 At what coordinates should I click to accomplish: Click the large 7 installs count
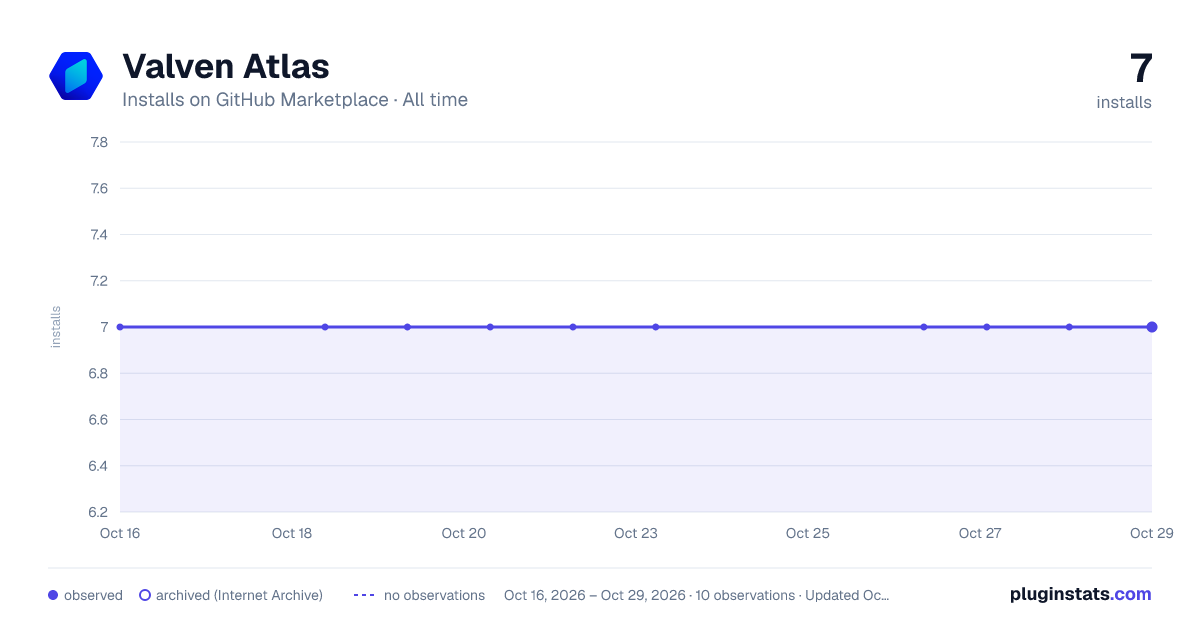click(x=1141, y=69)
